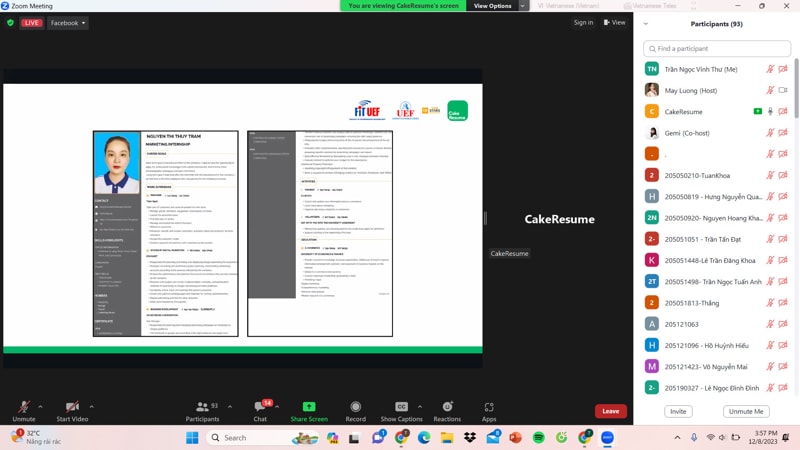
Task: Toggle Start Video camera button
Action: [71, 408]
